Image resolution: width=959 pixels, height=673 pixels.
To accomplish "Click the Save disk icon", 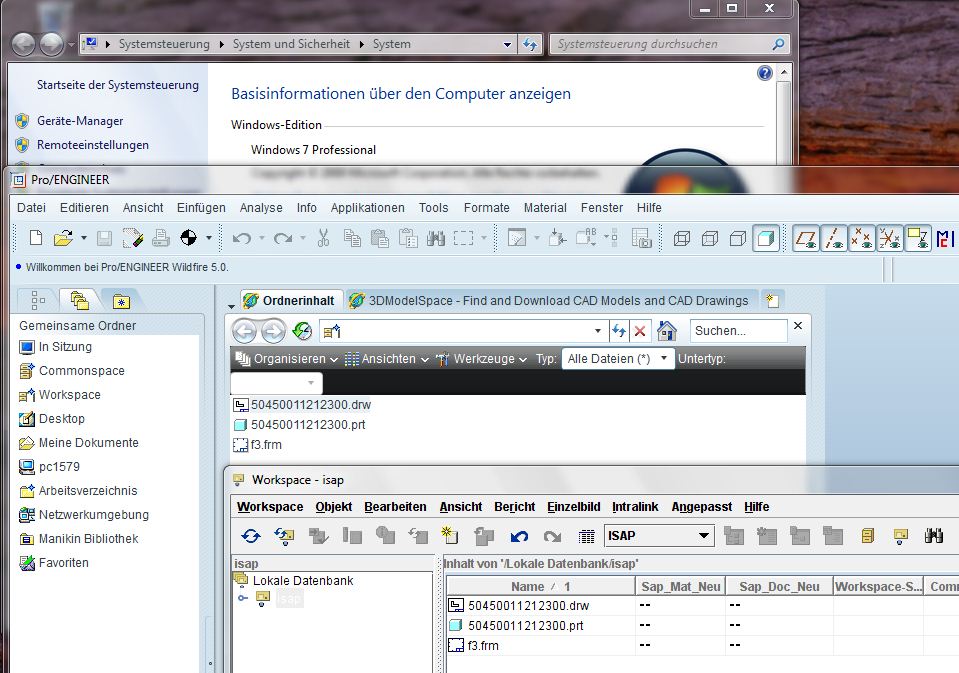I will point(105,238).
